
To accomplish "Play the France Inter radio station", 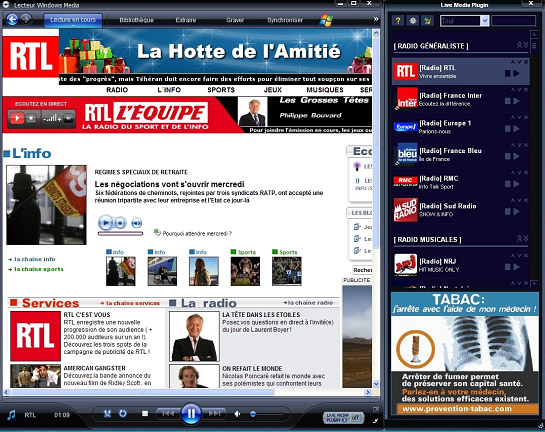I will 516,101.
